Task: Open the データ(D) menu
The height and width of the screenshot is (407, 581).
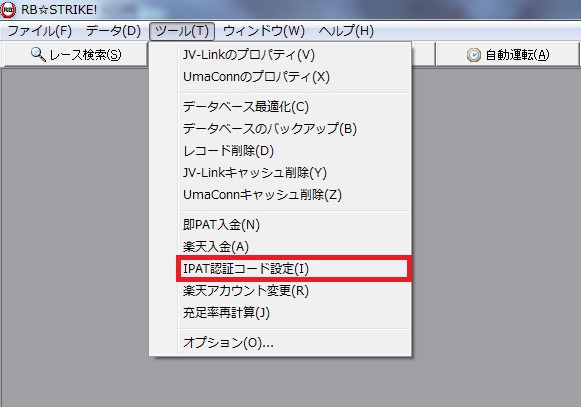Action: point(113,31)
